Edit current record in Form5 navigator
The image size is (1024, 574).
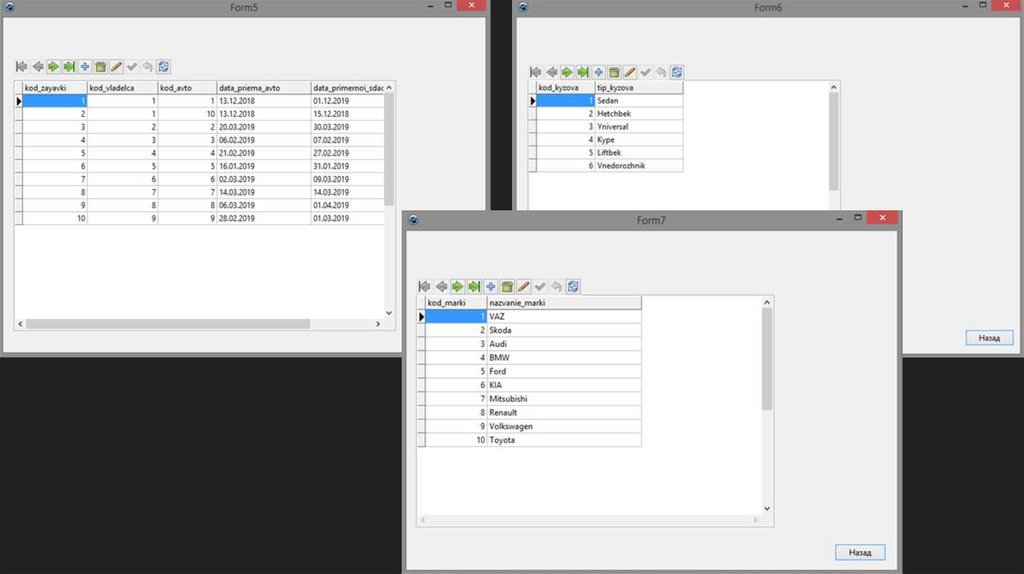[116, 67]
